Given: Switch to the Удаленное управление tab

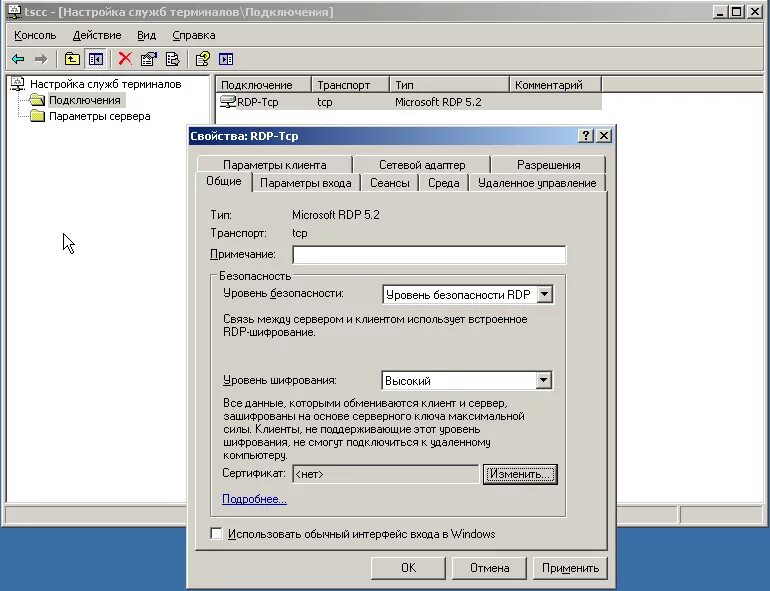Looking at the screenshot, I should (x=537, y=183).
